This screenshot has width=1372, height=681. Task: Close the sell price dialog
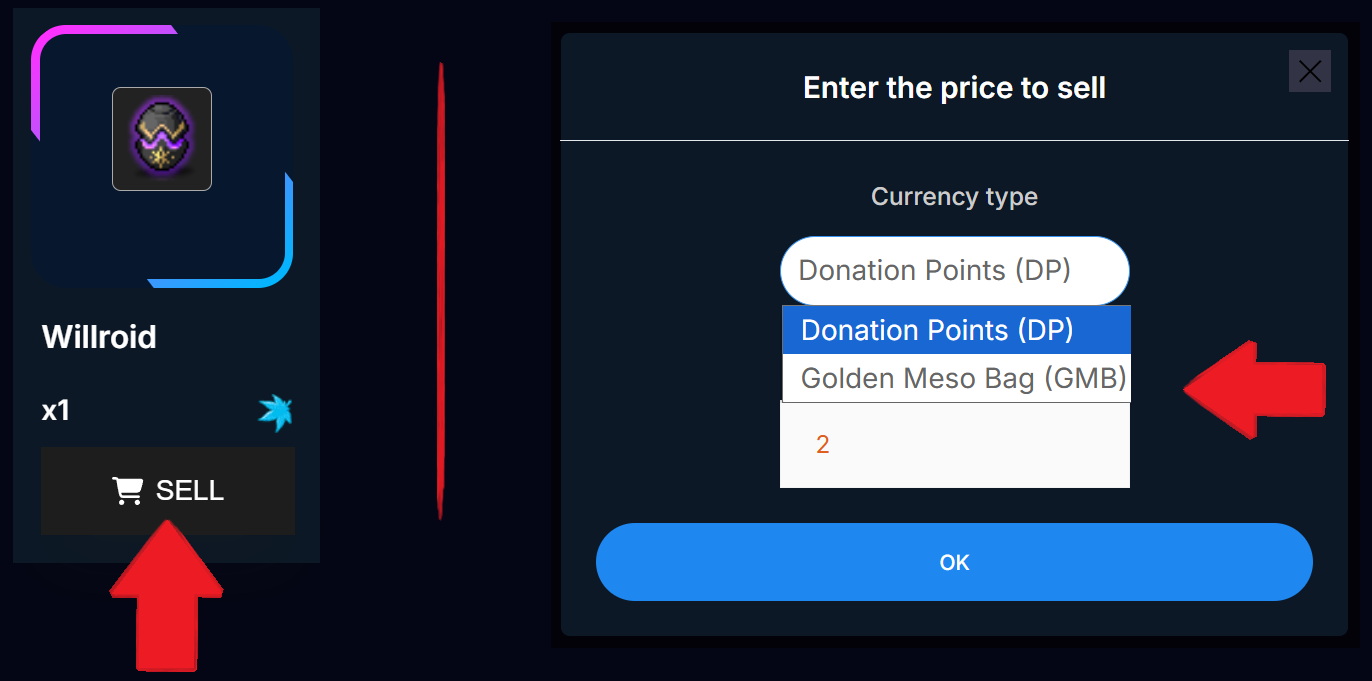pyautogui.click(x=1309, y=71)
